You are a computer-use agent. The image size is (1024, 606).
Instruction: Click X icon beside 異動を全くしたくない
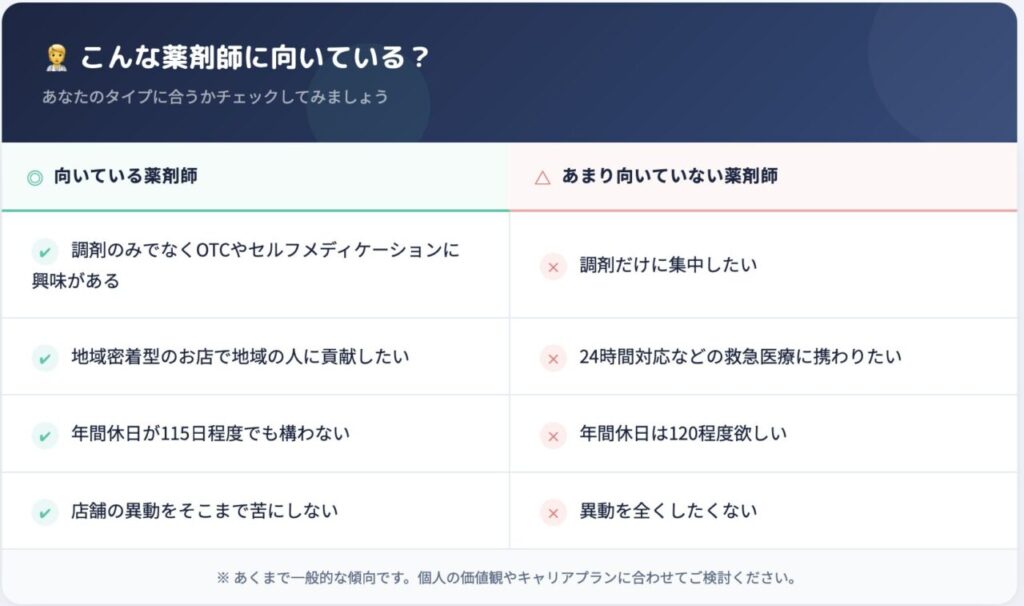553,512
